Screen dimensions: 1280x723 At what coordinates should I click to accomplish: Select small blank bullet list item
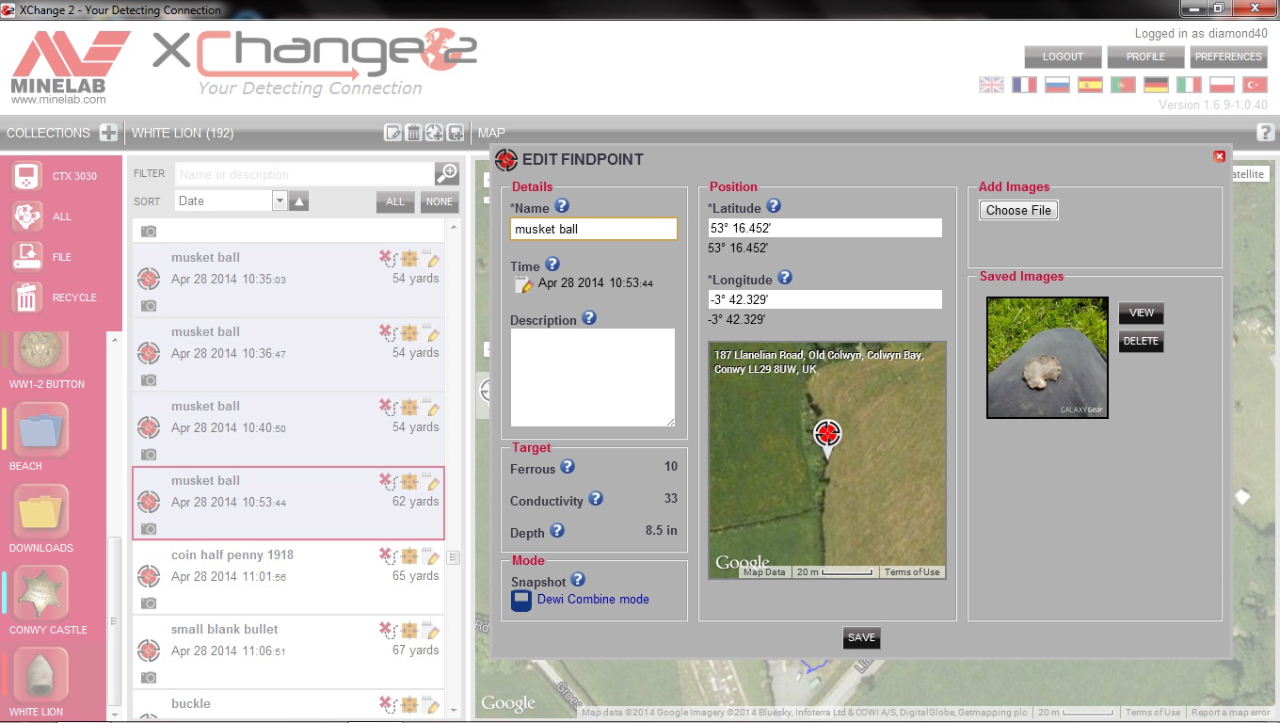point(288,651)
